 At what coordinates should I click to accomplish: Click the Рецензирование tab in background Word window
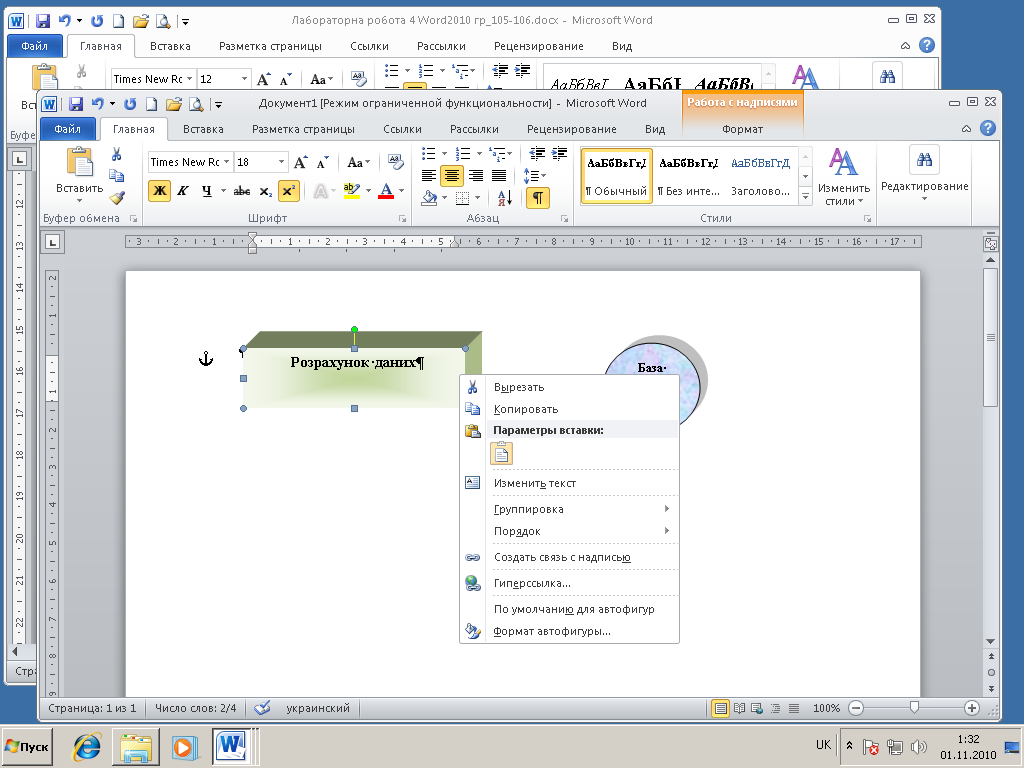point(539,46)
